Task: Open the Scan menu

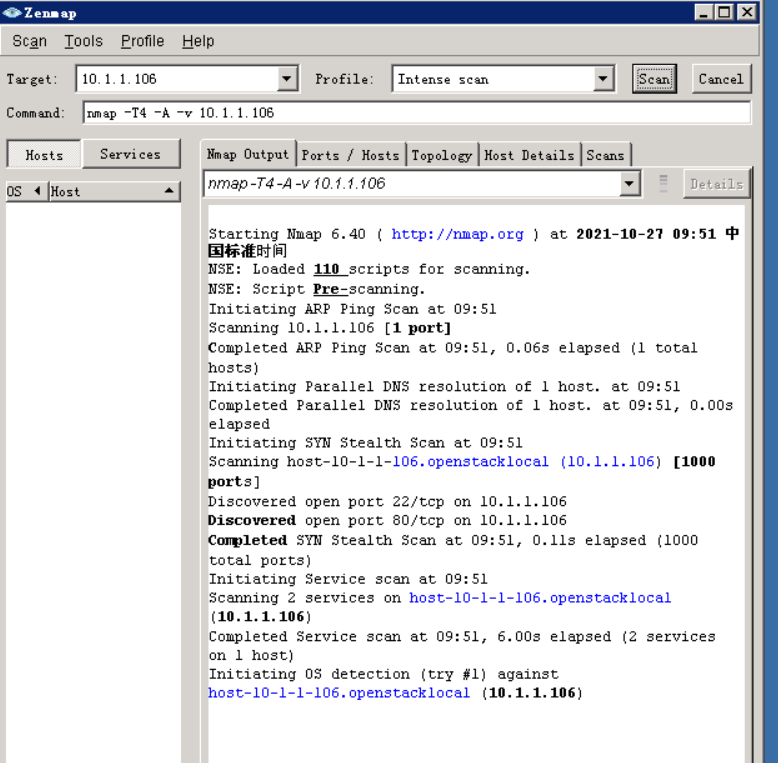Action: click(29, 41)
